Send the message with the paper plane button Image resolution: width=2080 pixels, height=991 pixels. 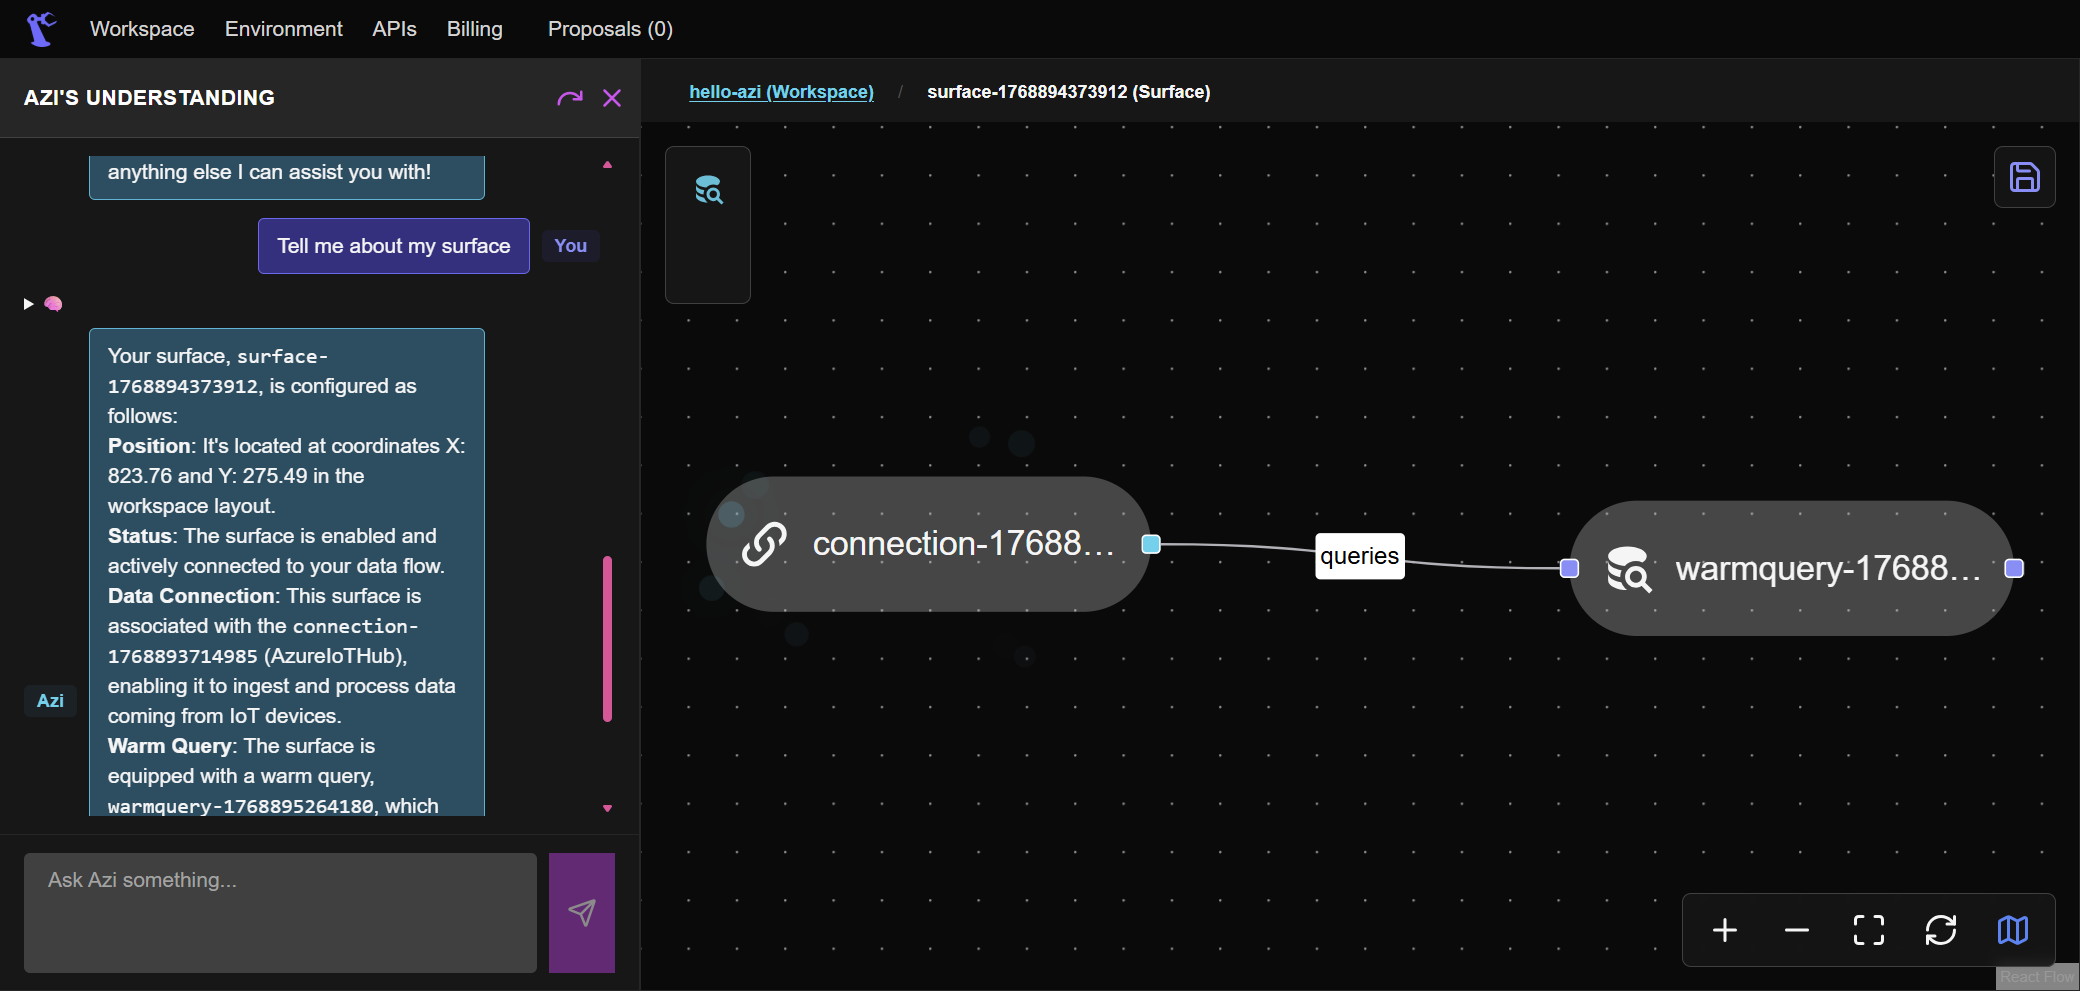tap(582, 912)
